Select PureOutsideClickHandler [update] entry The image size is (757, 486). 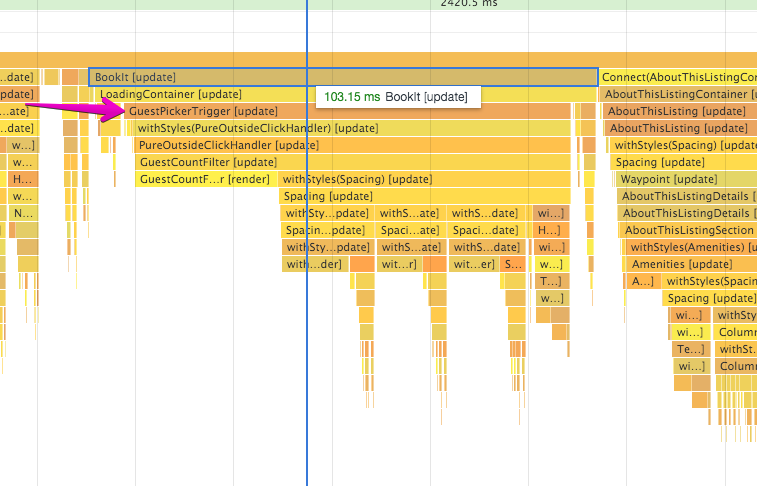pos(352,145)
